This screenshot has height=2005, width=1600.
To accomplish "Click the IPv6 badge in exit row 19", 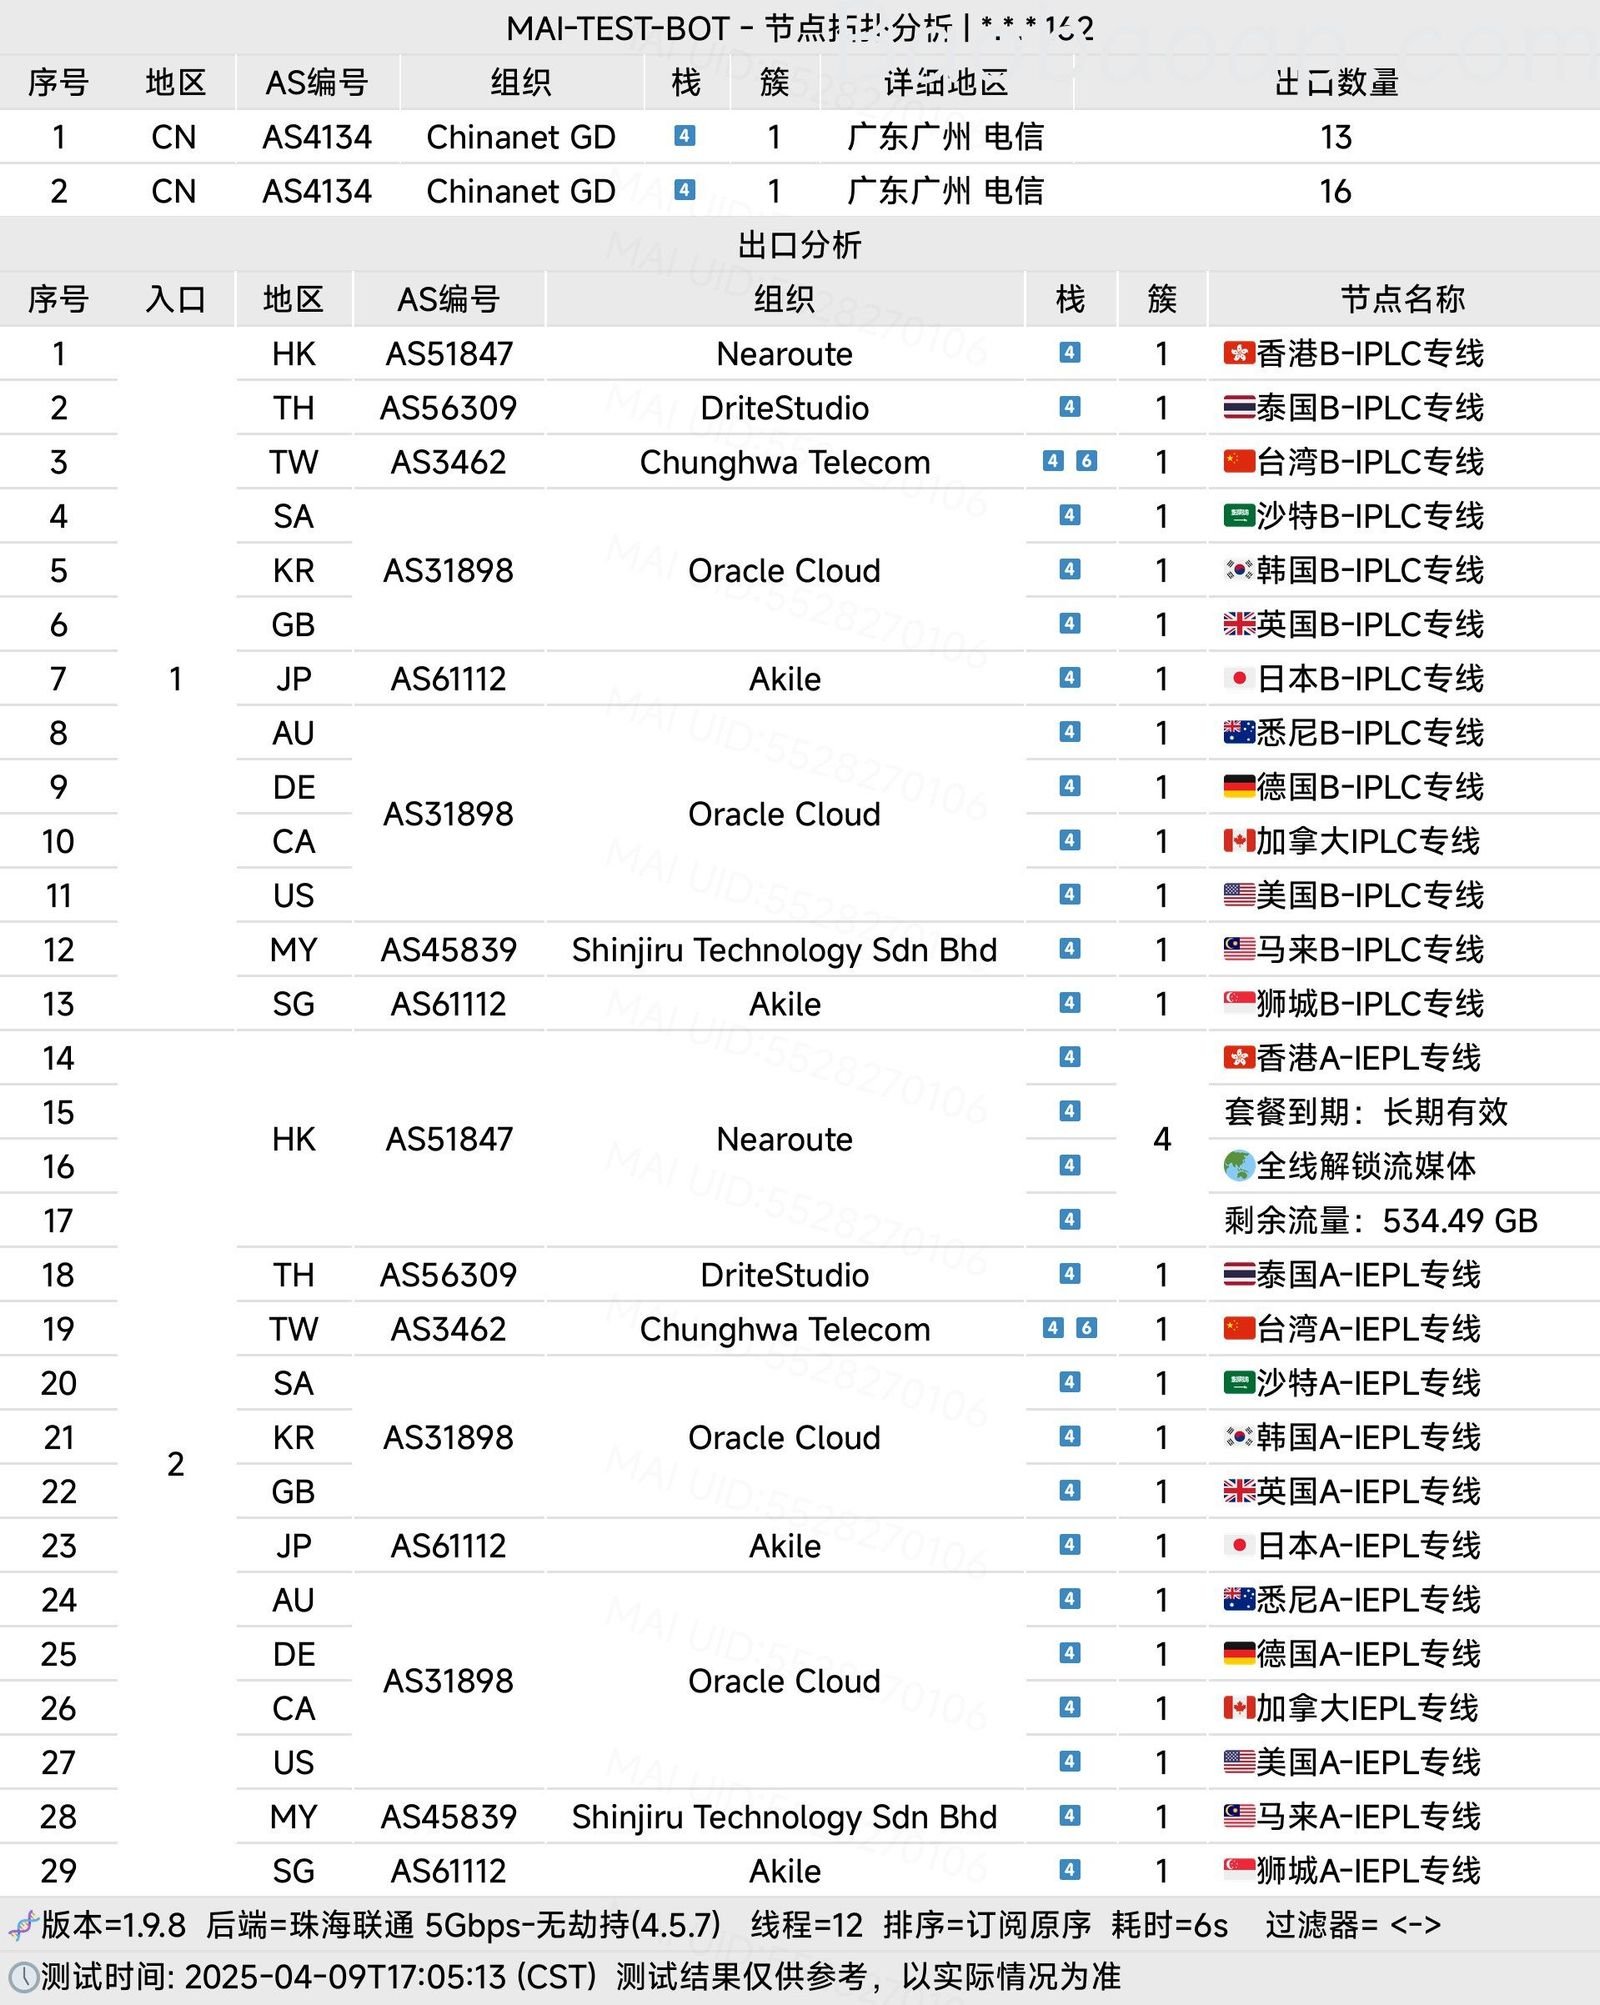I will tap(1086, 1328).
